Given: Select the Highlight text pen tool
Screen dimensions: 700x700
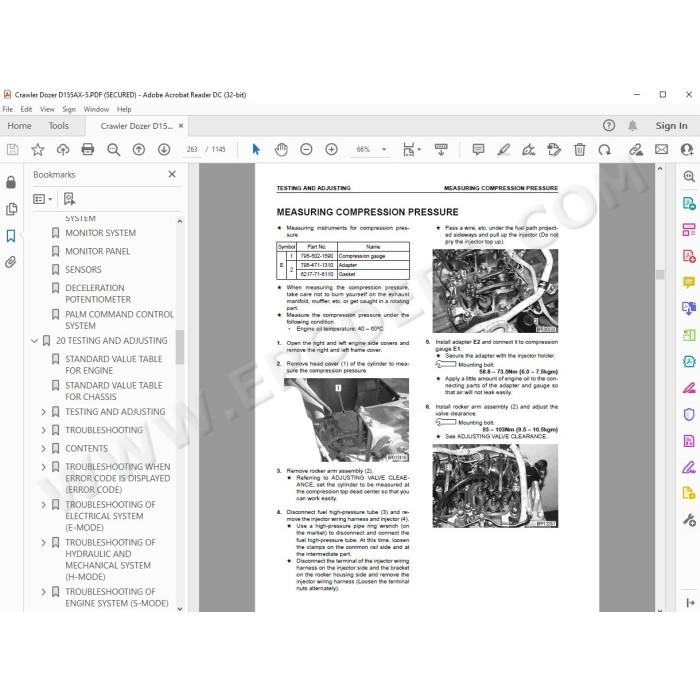Looking at the screenshot, I should tap(504, 149).
